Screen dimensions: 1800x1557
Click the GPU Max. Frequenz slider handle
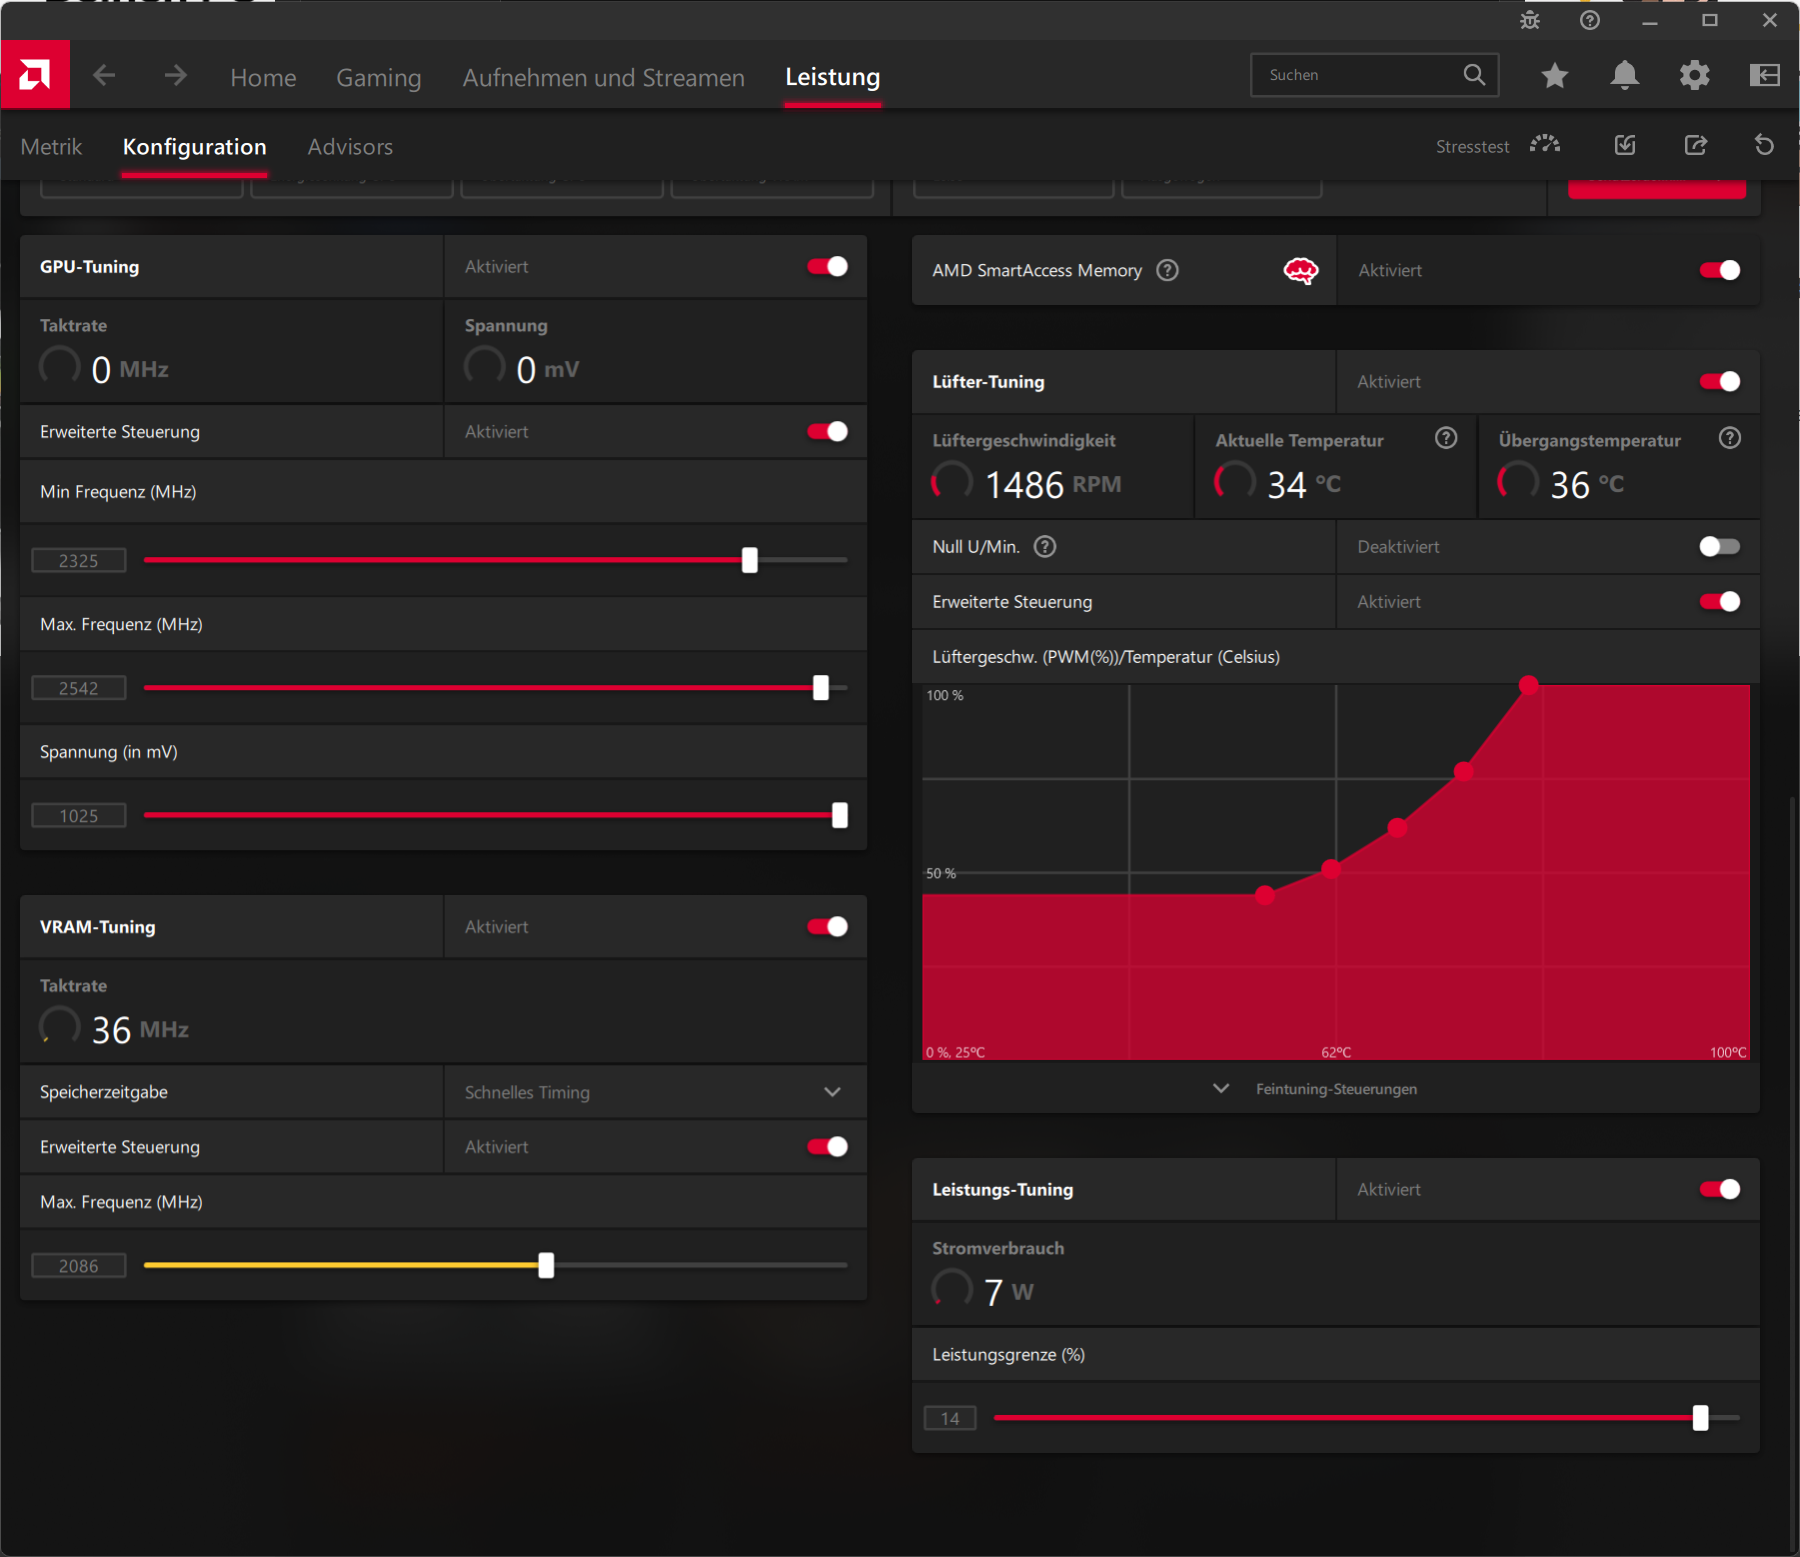tap(821, 688)
